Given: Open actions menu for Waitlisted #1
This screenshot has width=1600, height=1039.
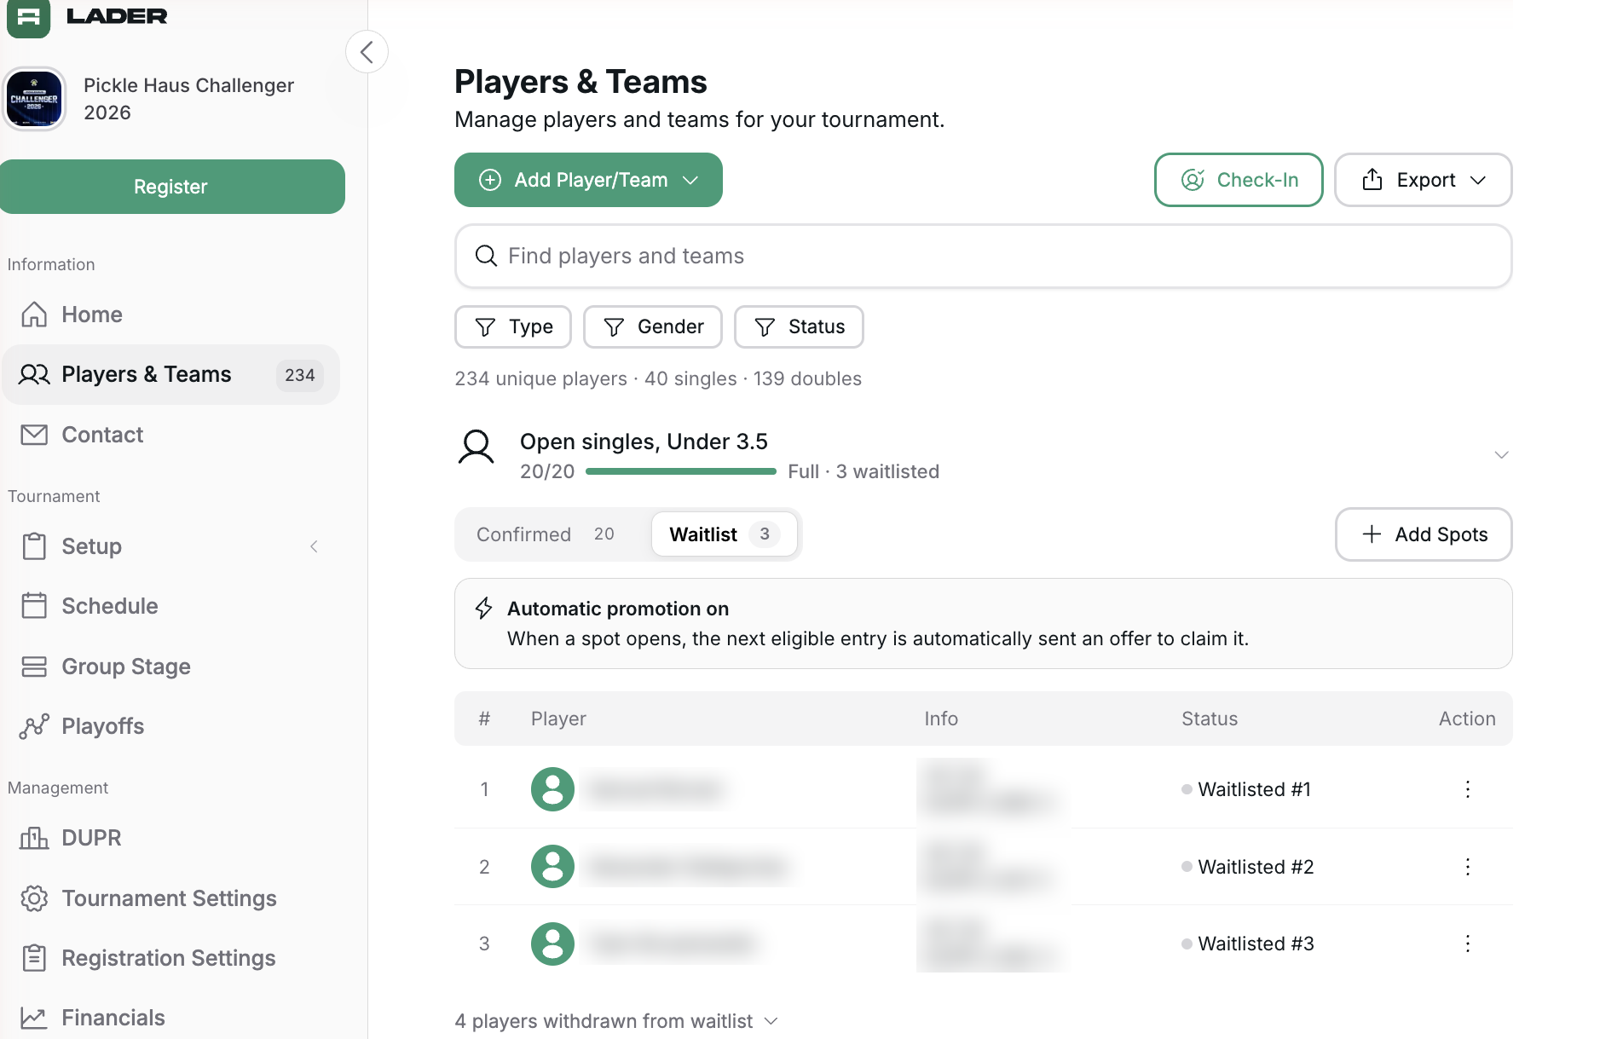Looking at the screenshot, I should click(1467, 790).
